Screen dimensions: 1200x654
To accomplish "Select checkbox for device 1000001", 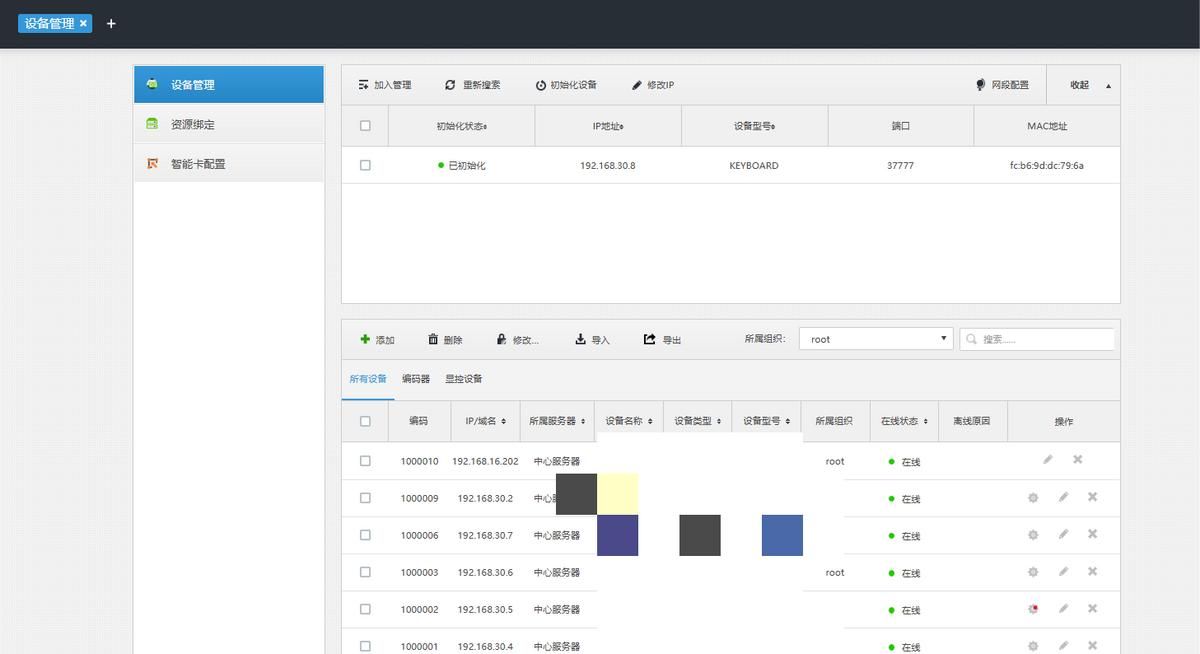I will pos(365,646).
